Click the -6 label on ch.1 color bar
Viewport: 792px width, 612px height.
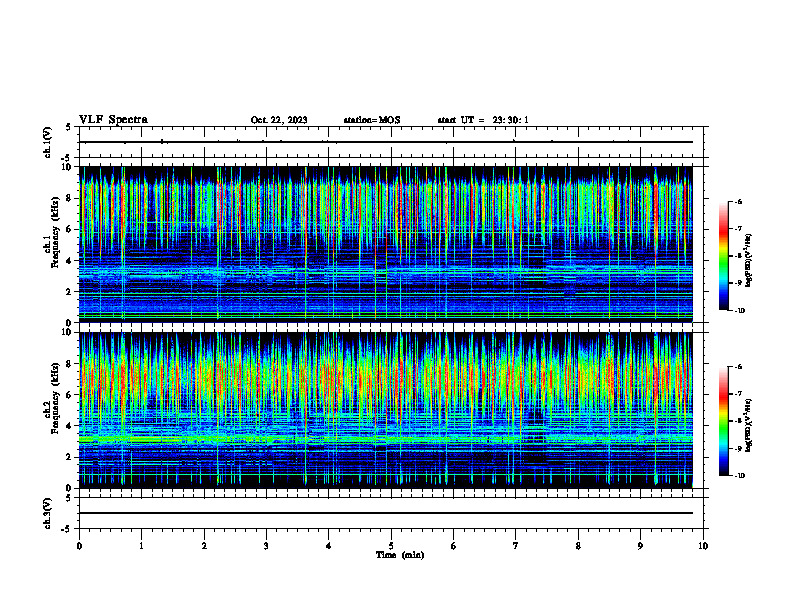click(x=739, y=202)
